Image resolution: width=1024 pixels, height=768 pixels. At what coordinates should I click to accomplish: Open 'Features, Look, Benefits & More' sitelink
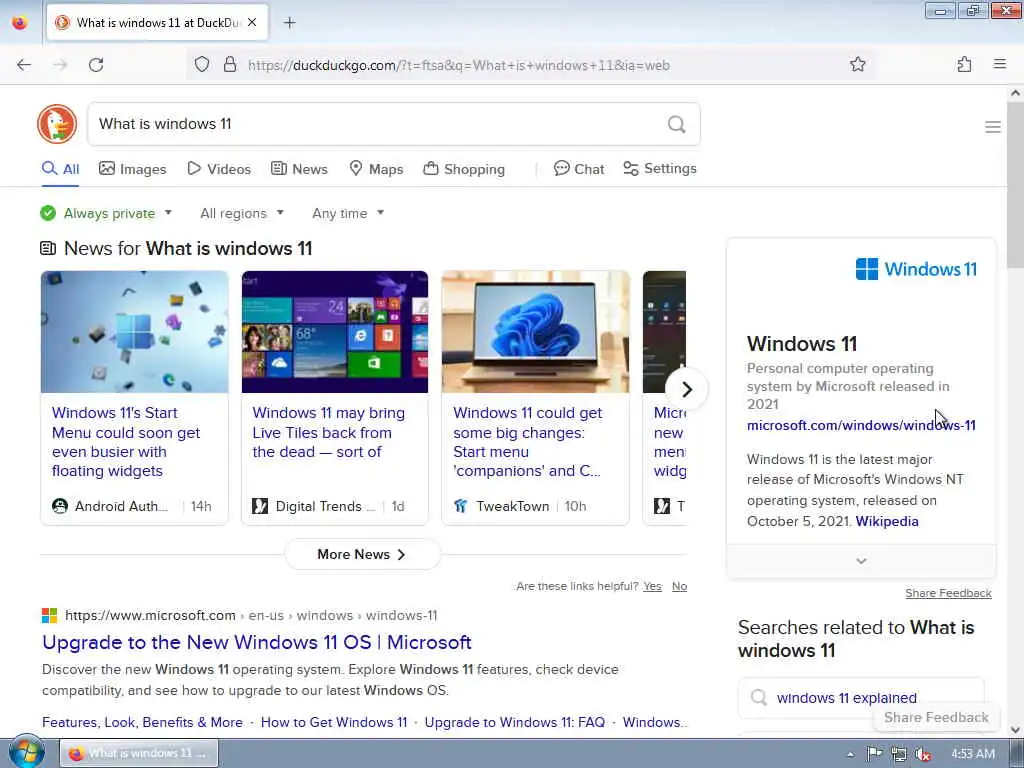pos(142,722)
